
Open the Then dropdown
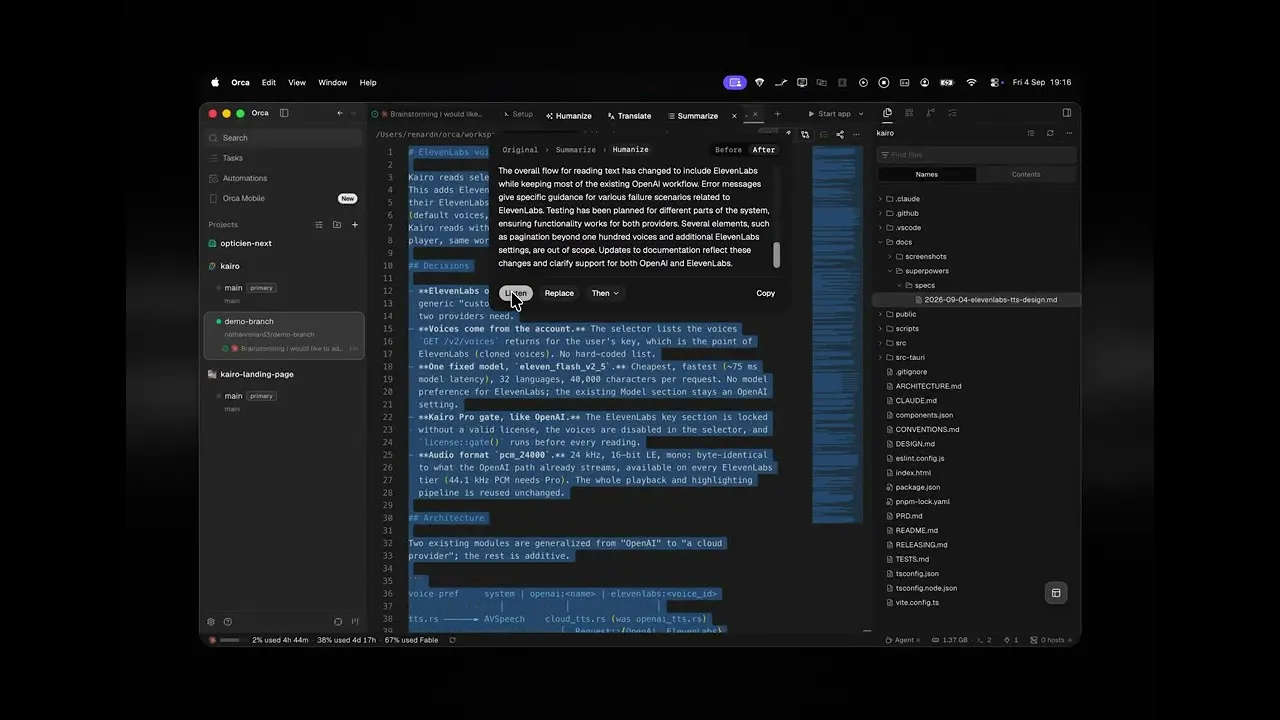point(605,293)
